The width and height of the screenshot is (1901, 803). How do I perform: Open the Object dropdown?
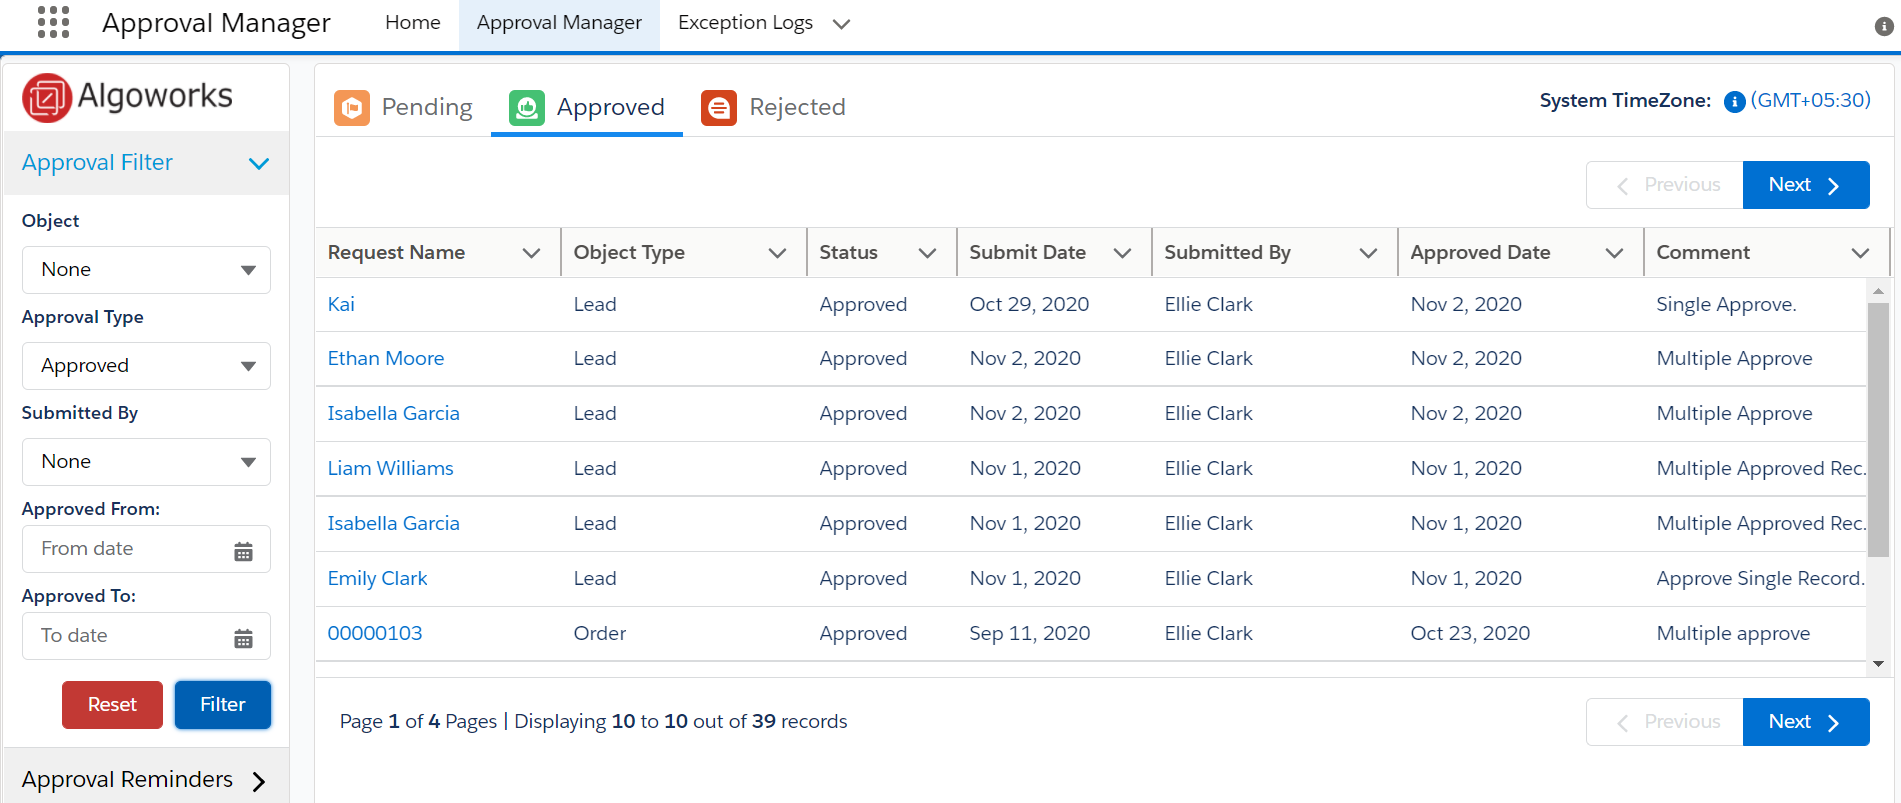tap(146, 270)
